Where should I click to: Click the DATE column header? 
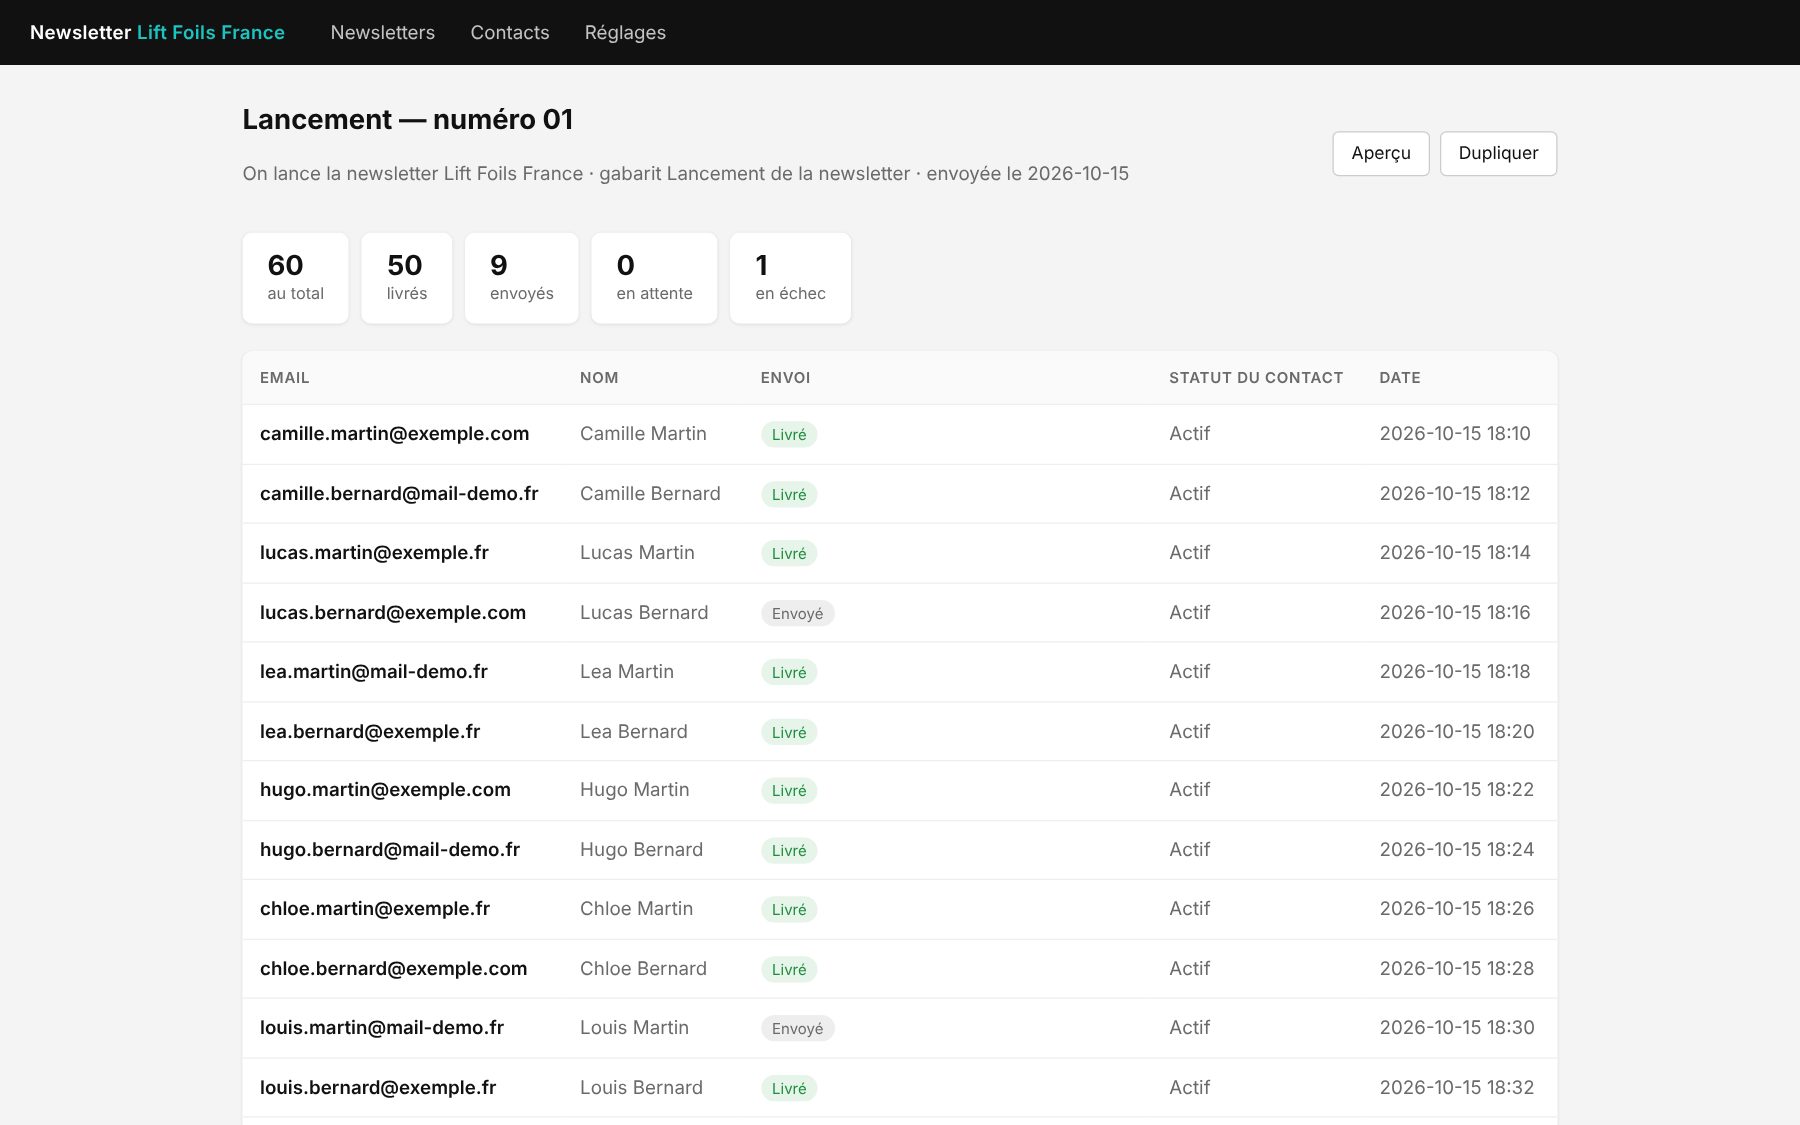[x=1400, y=378]
